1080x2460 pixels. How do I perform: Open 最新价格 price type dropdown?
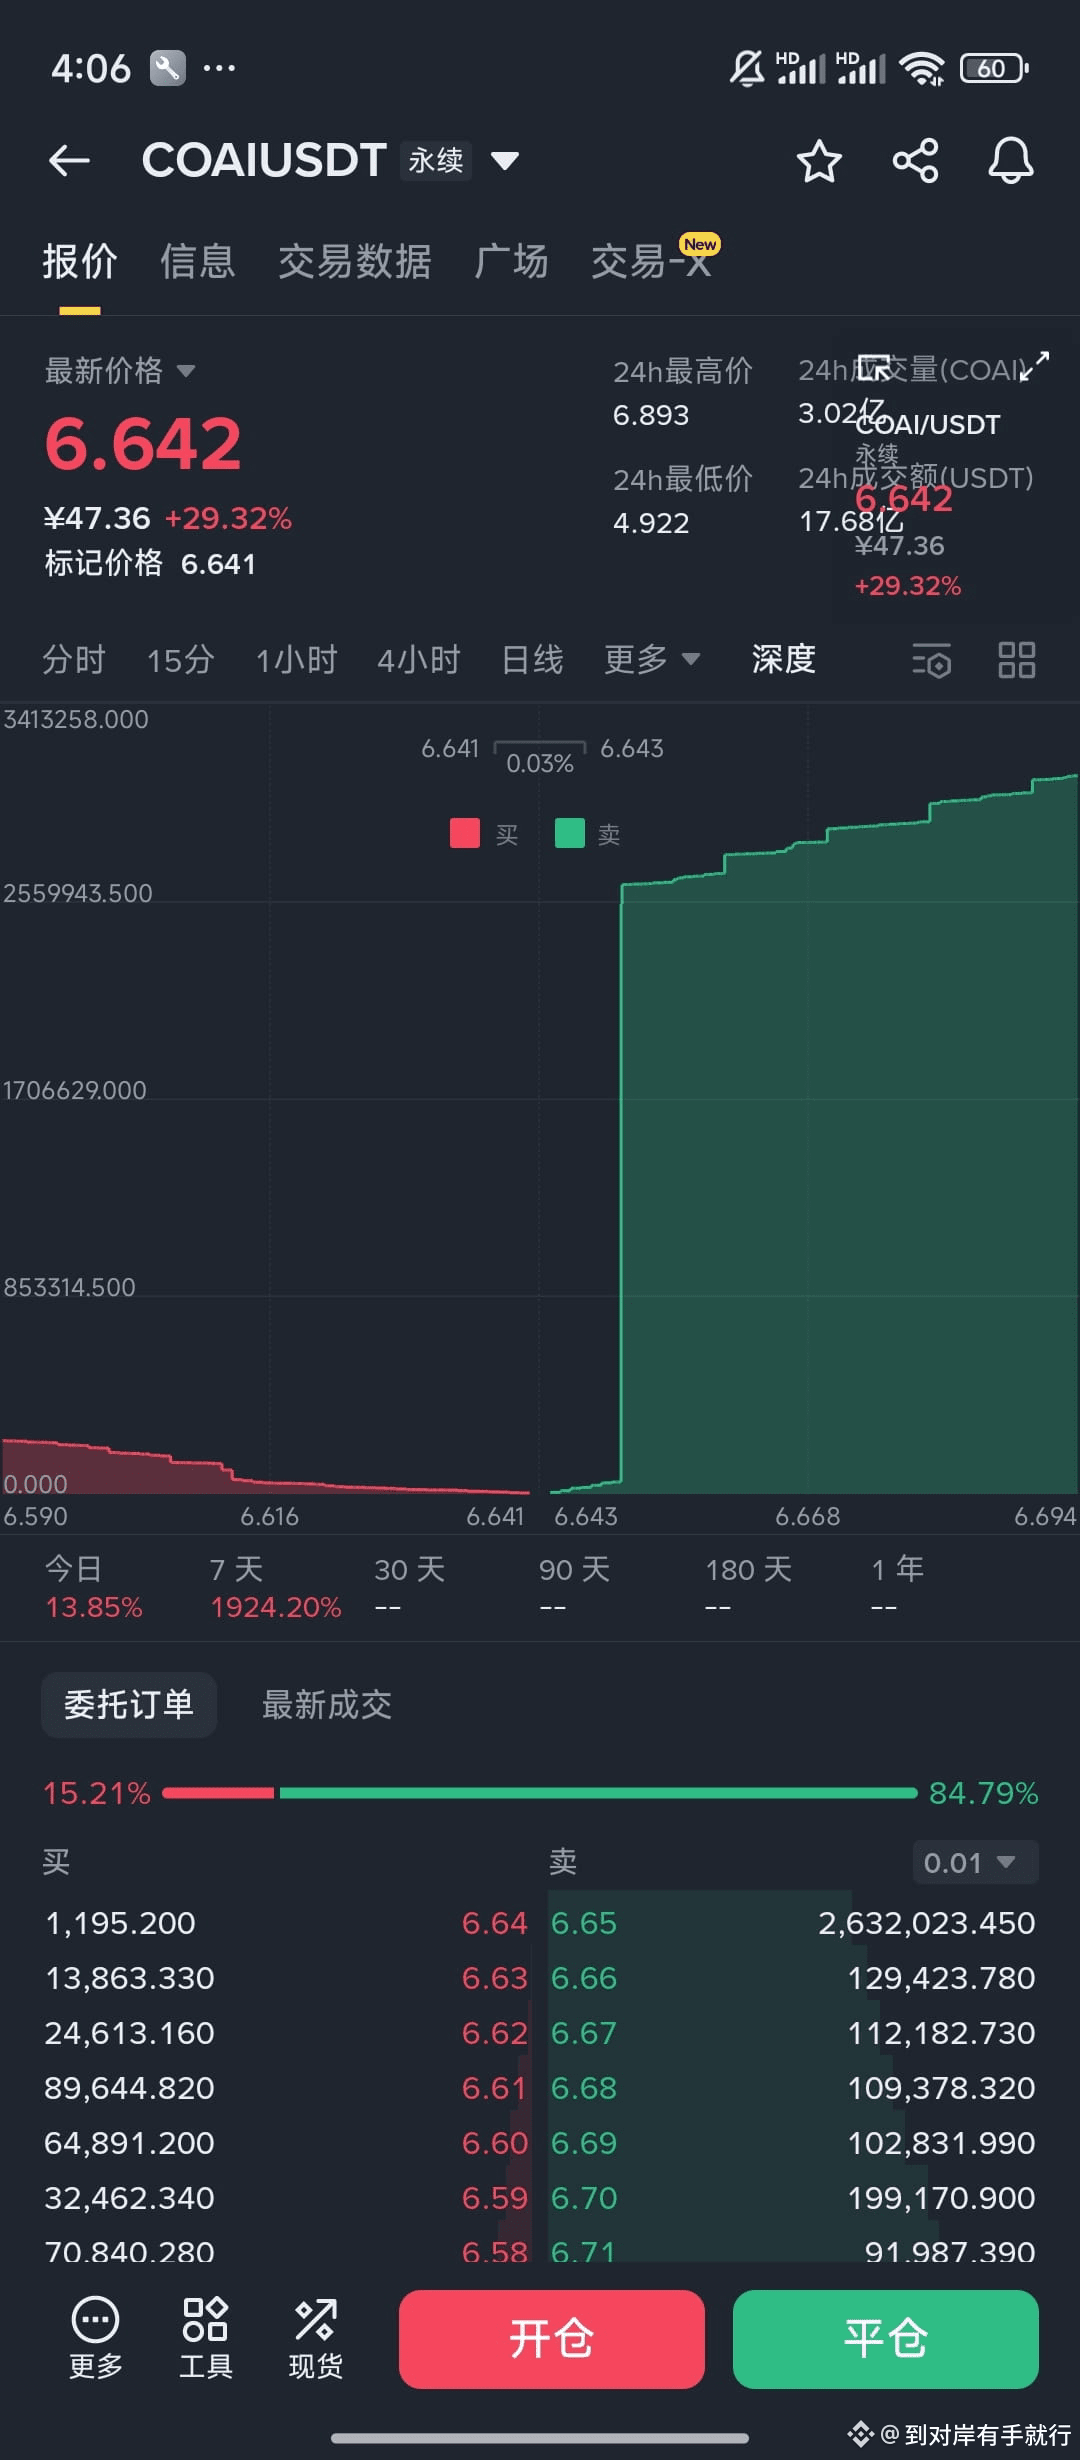pyautogui.click(x=120, y=371)
